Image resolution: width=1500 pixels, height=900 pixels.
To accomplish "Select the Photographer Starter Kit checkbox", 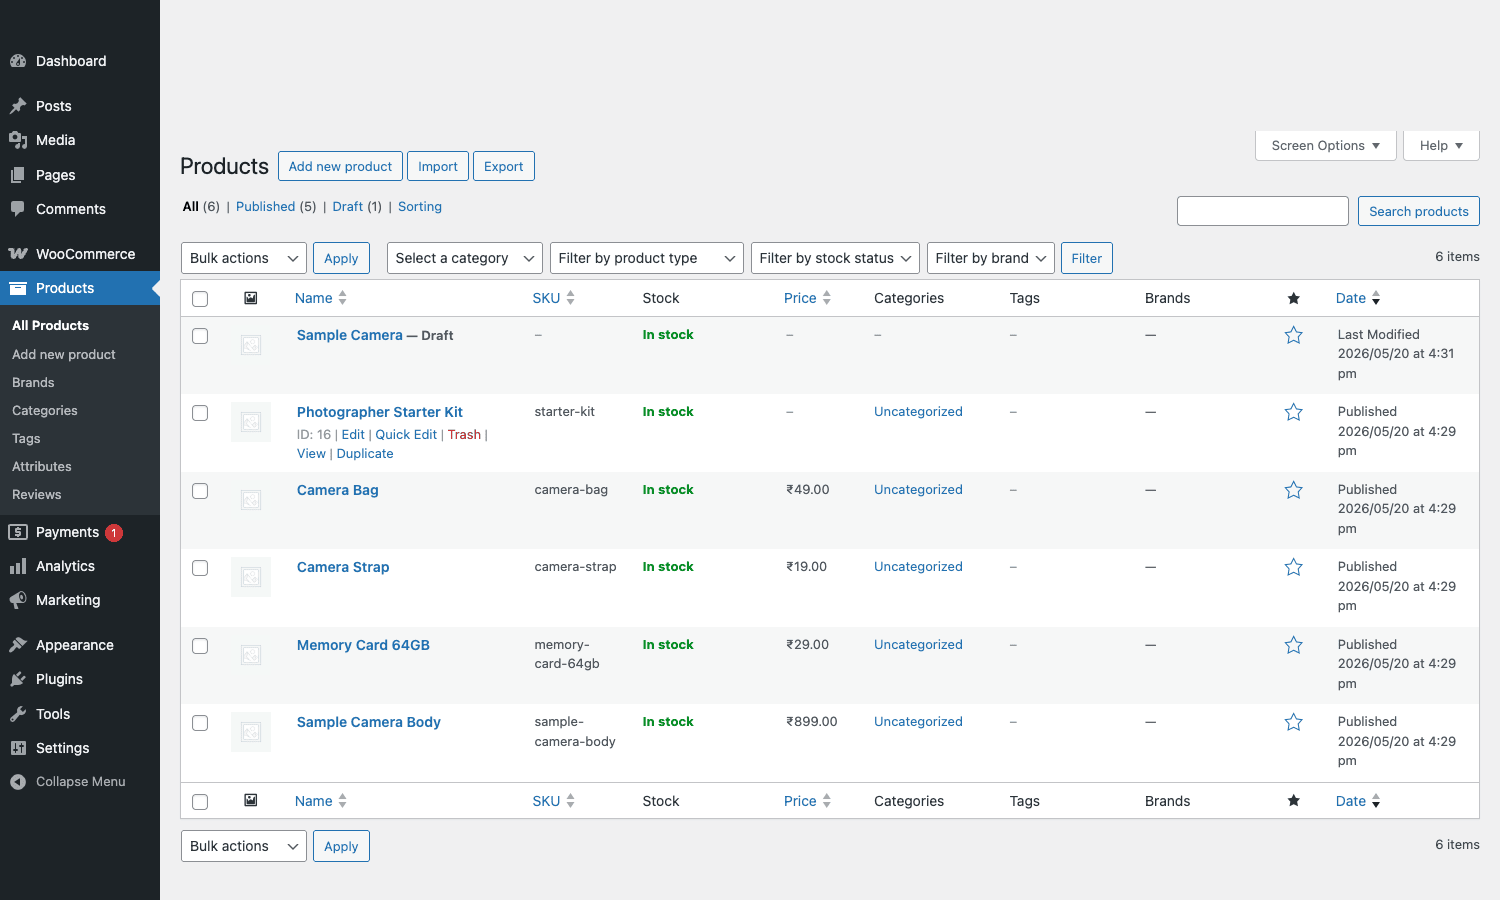I will pyautogui.click(x=200, y=413).
